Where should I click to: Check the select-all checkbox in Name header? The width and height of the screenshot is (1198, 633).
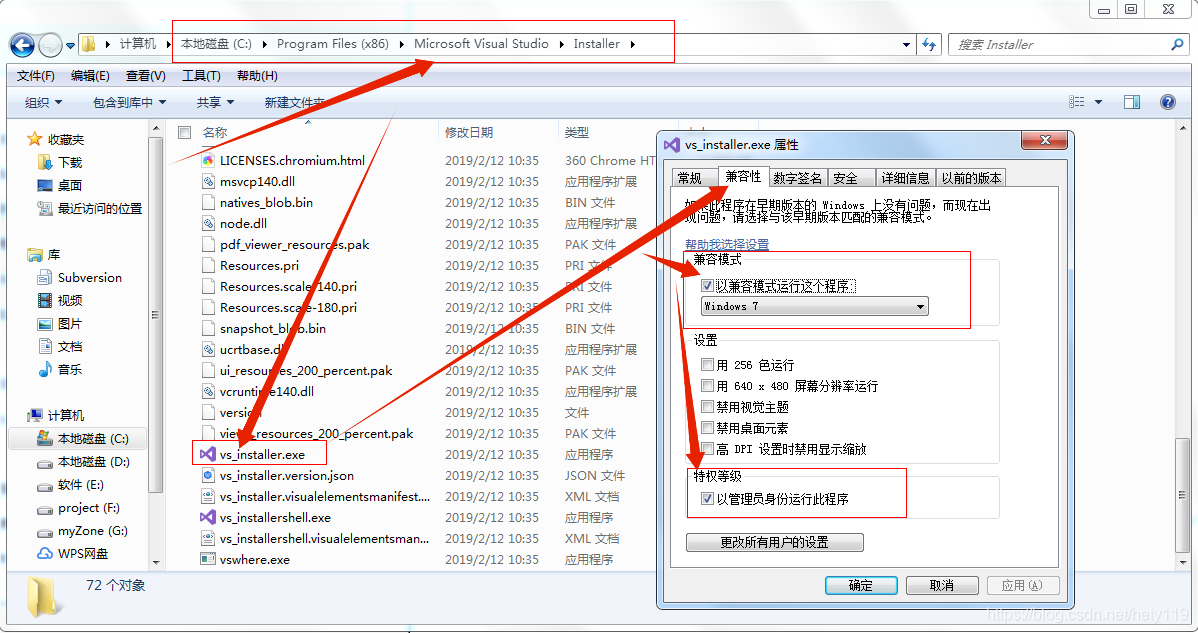184,132
